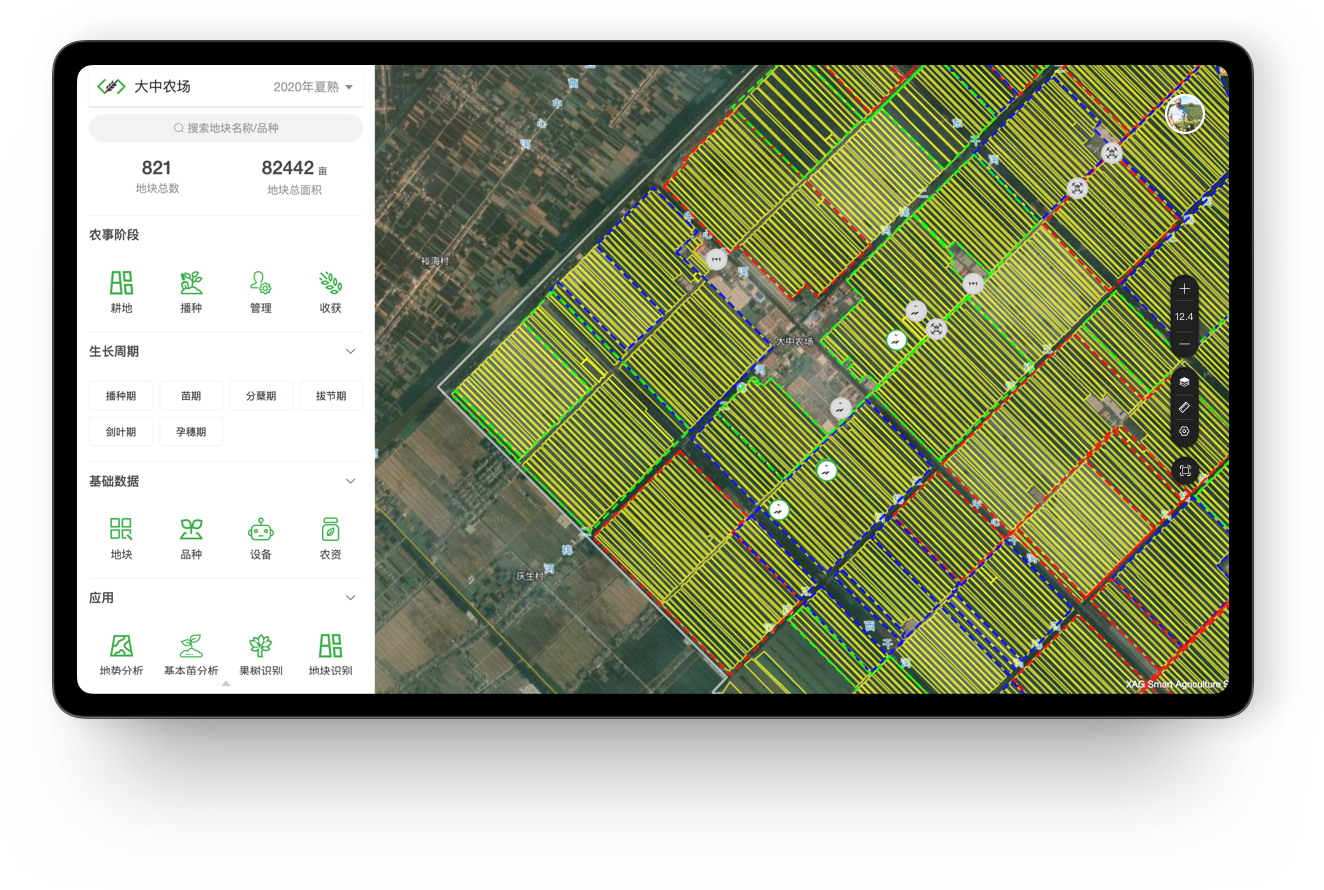This screenshot has height=890, width=1324.
Task: Collapse the 生长周期 section
Action: click(350, 351)
